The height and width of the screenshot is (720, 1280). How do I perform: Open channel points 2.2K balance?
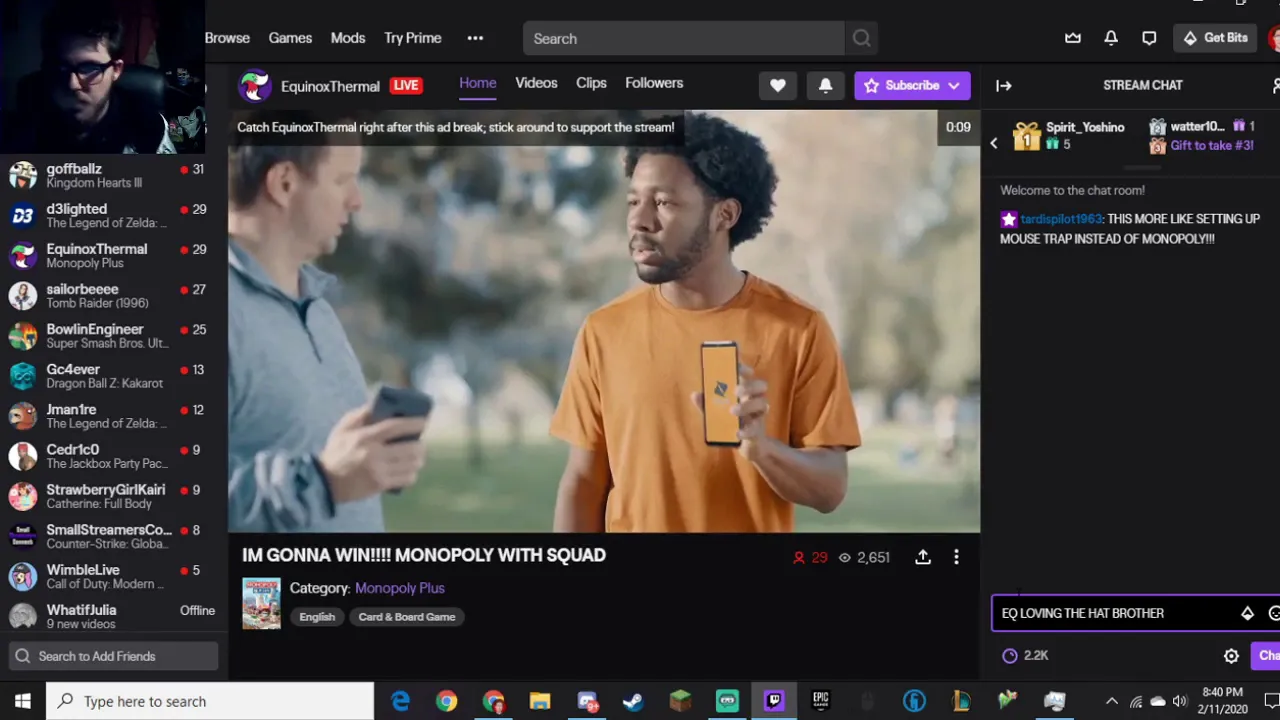point(1025,655)
